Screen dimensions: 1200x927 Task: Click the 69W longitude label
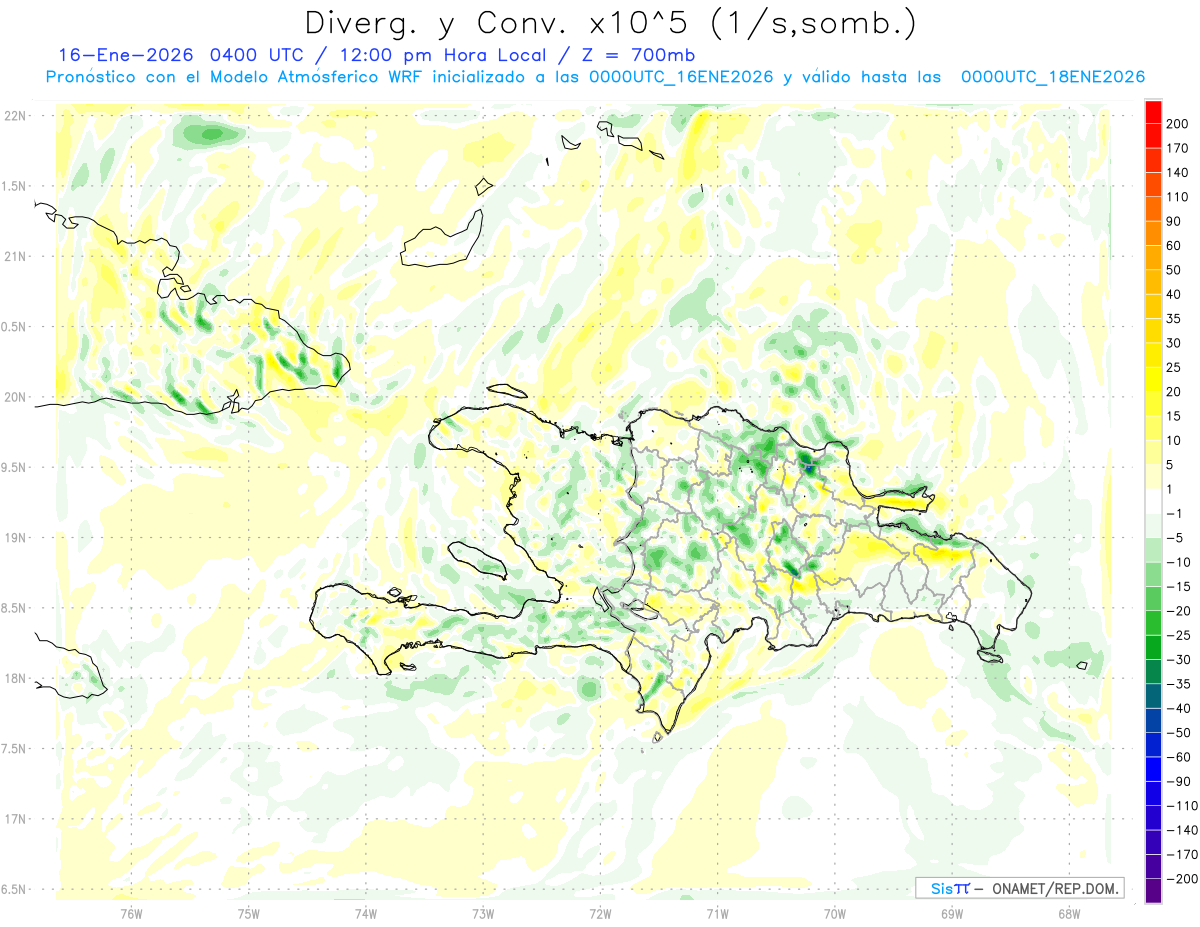click(x=951, y=913)
